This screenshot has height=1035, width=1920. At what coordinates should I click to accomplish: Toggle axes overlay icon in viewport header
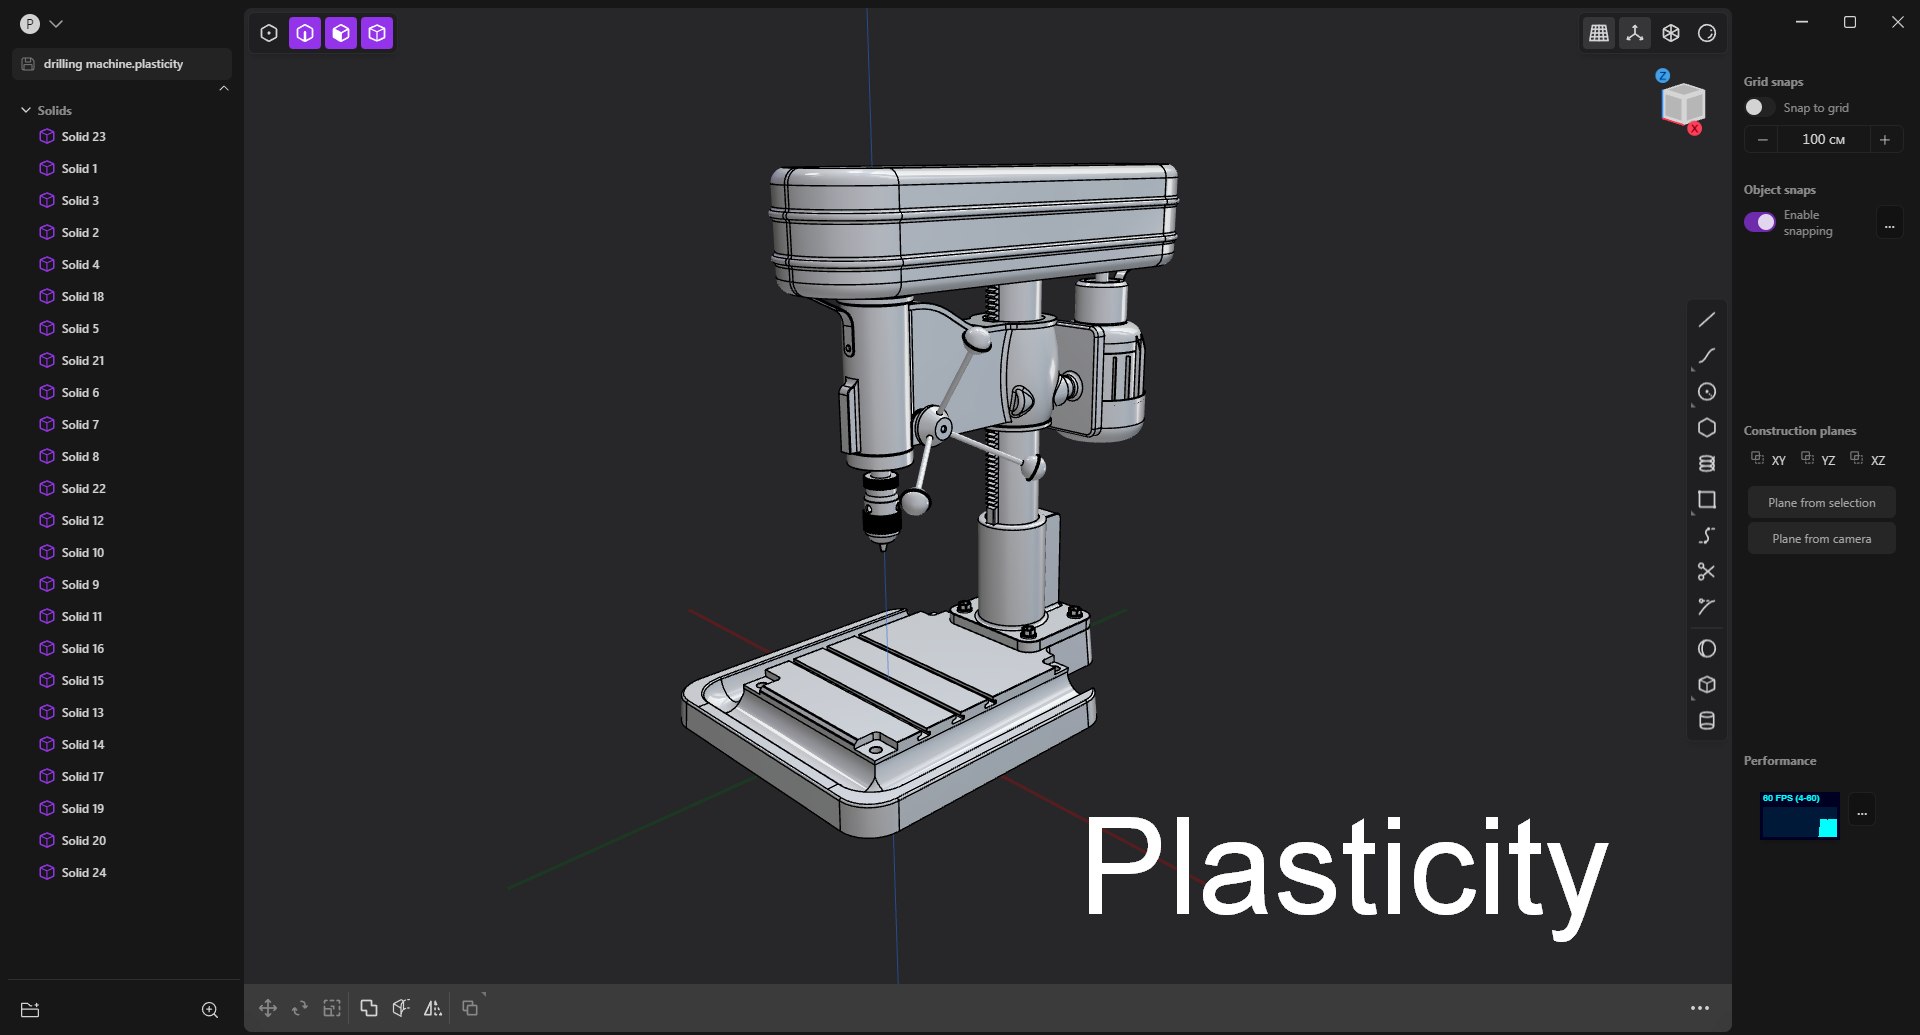point(1635,33)
